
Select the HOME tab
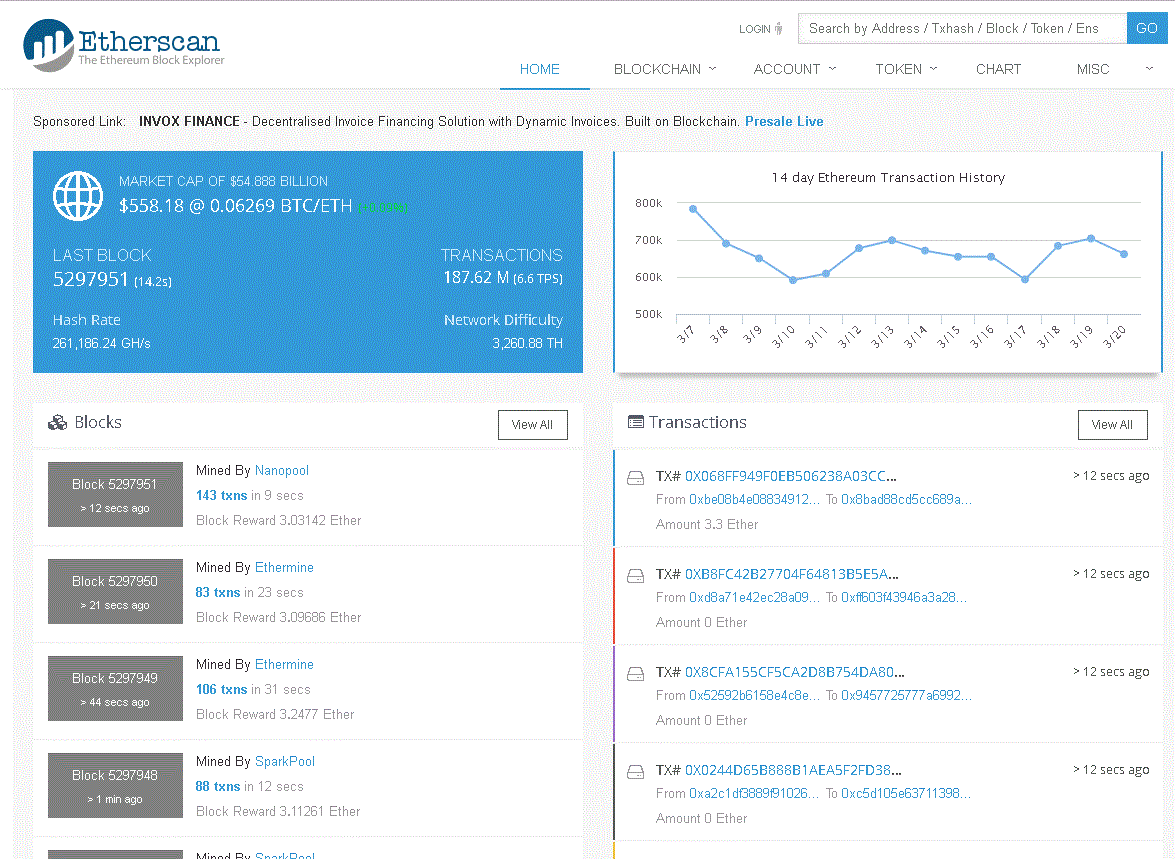pyautogui.click(x=540, y=69)
